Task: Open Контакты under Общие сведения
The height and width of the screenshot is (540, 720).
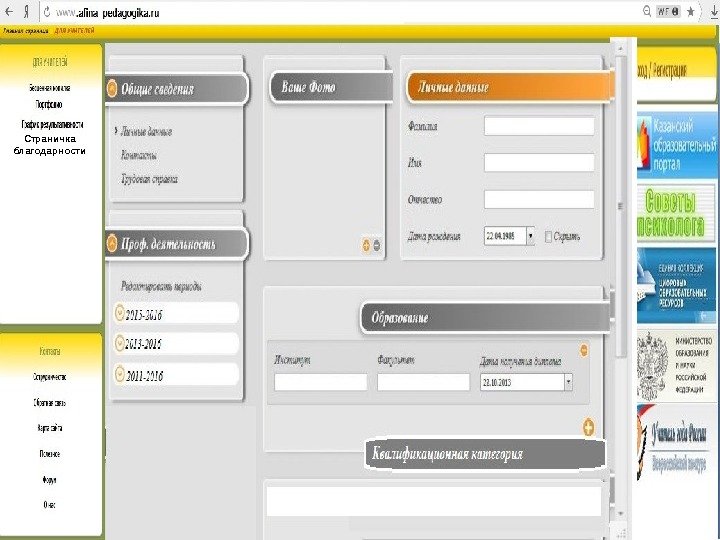Action: pyautogui.click(x=139, y=155)
